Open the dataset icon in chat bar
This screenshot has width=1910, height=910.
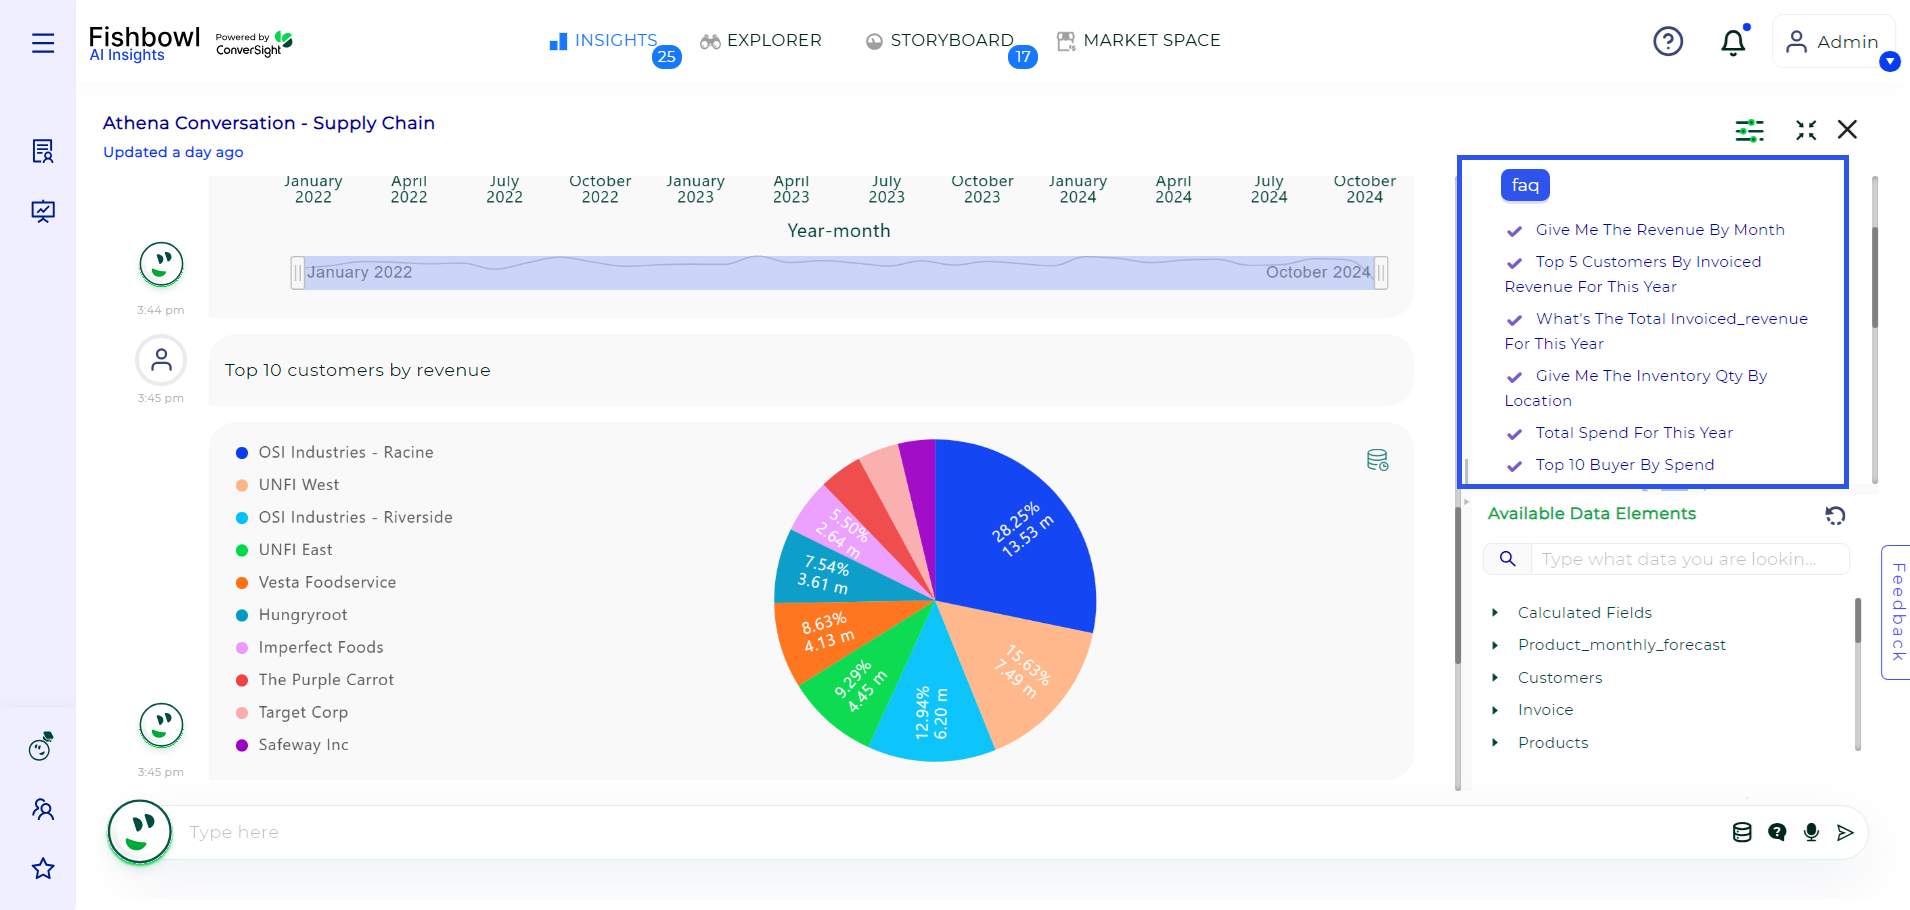[x=1742, y=832]
